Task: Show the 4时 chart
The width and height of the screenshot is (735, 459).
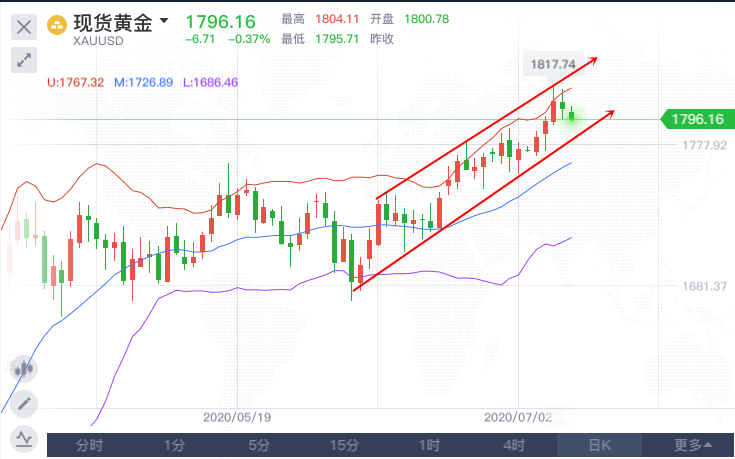Action: 515,445
